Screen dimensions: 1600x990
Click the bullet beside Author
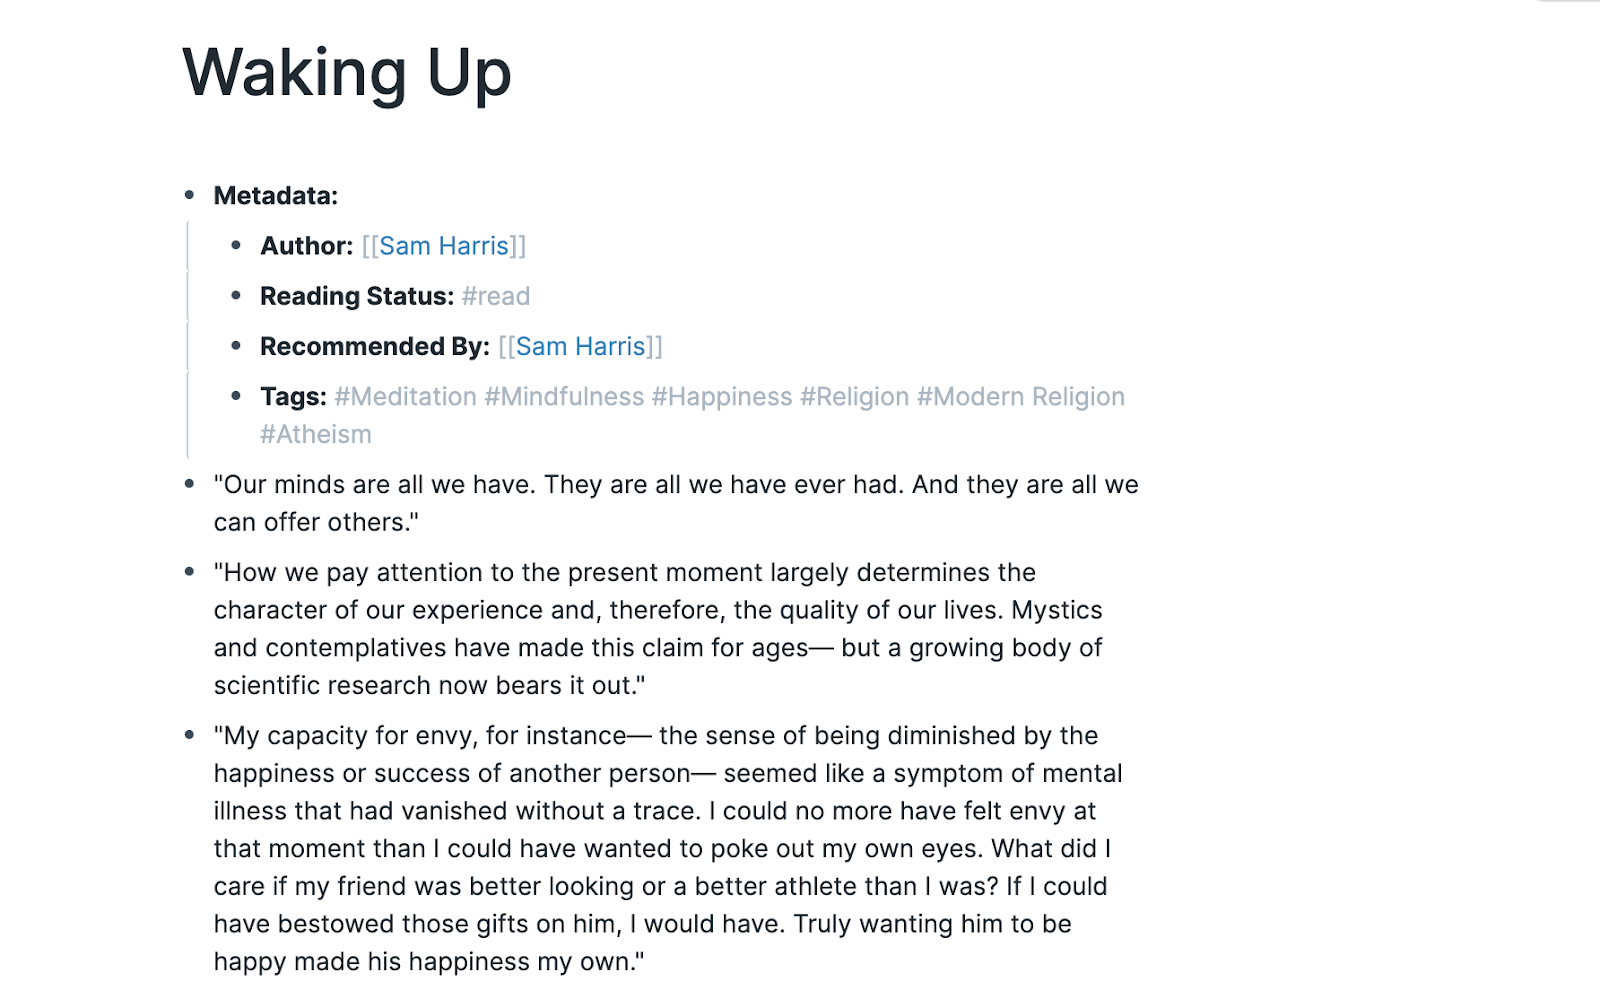click(x=236, y=245)
